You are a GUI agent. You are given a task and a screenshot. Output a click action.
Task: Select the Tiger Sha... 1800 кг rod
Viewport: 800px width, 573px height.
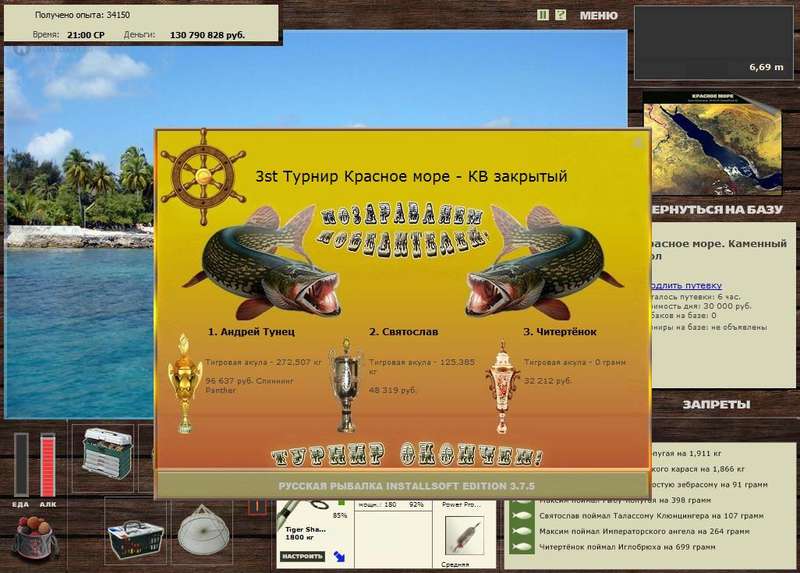(x=305, y=533)
